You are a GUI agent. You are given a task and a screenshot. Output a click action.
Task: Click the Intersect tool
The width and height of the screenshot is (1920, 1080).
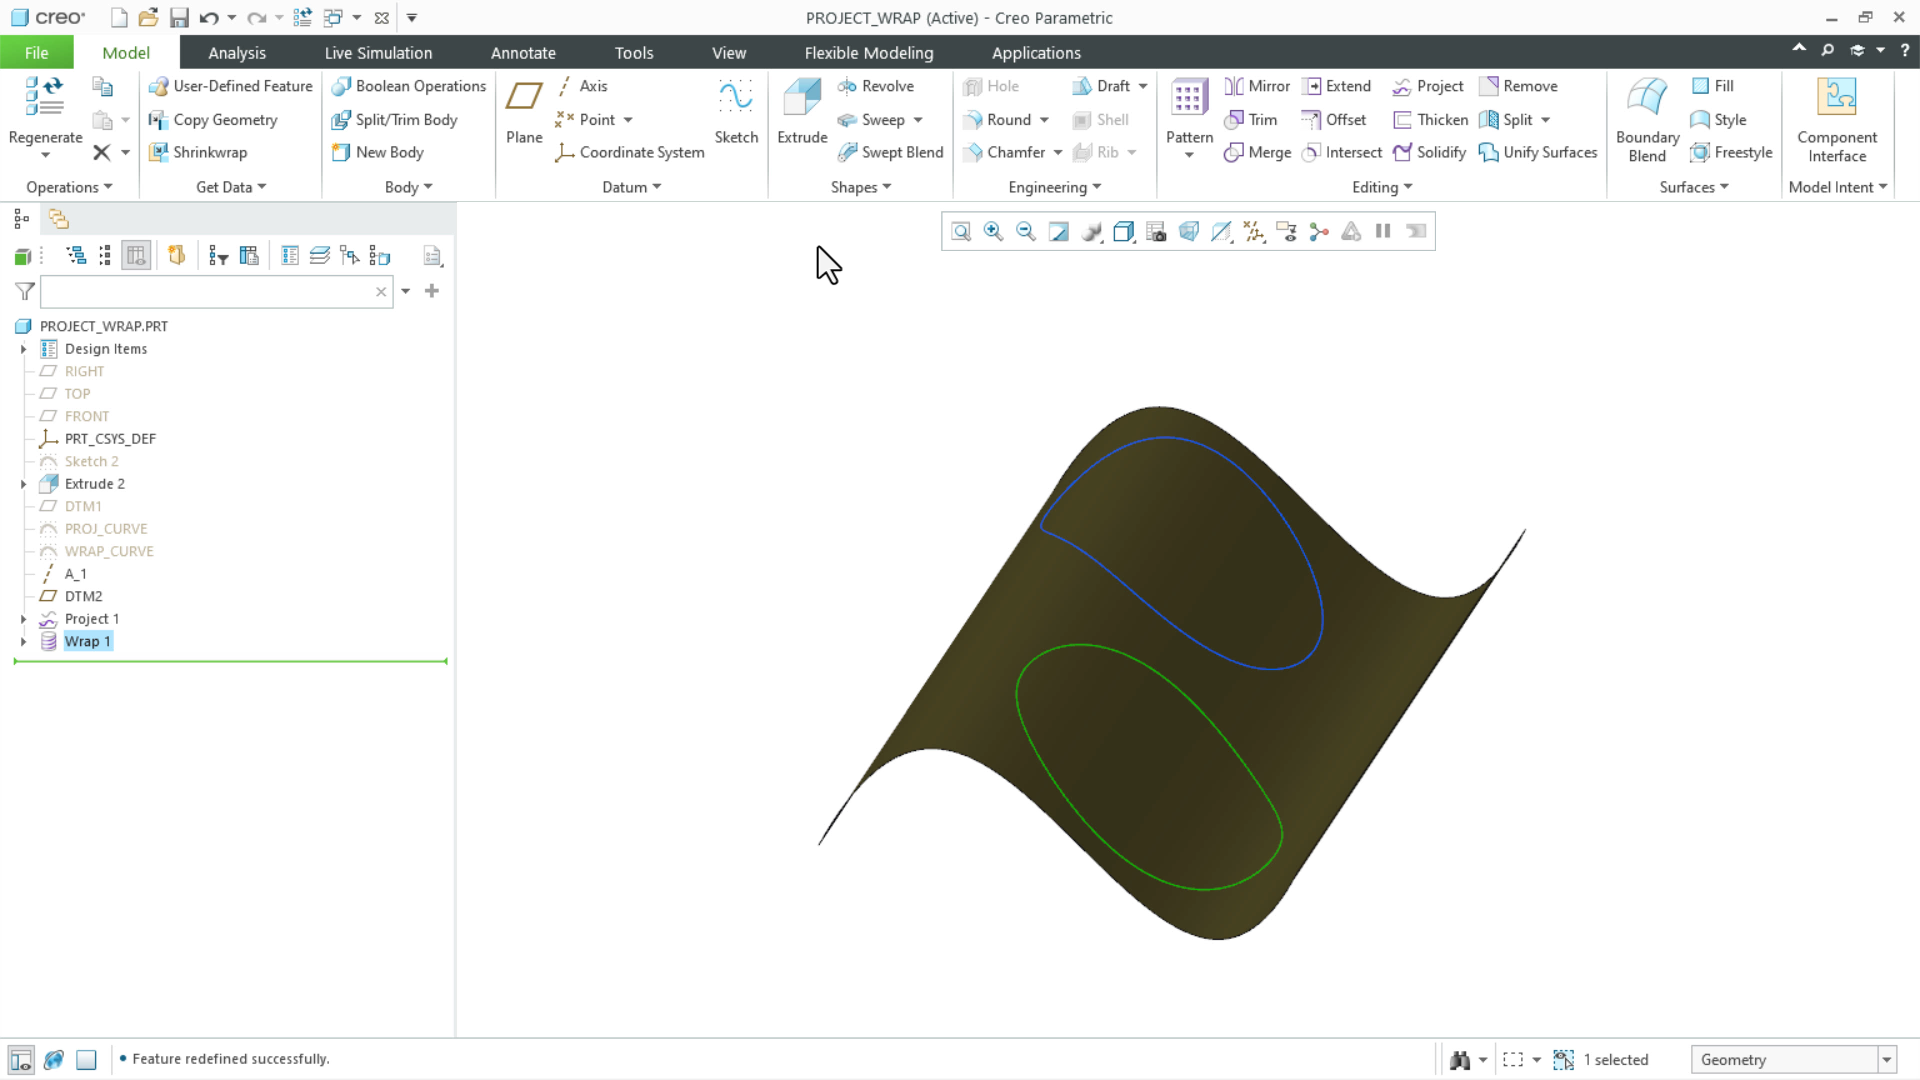(x=1341, y=152)
